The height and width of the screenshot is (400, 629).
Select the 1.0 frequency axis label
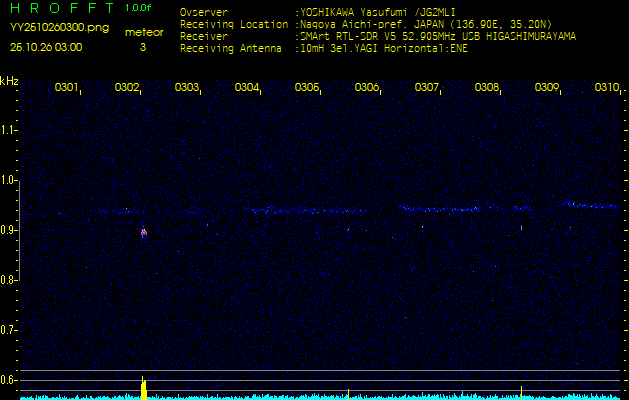[x=9, y=180]
